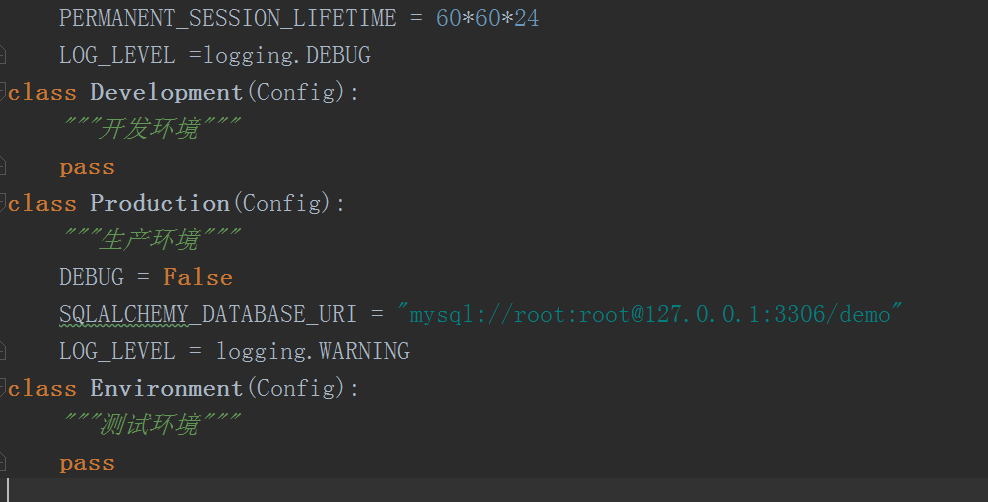Click the Environment class name
Viewport: 988px width, 502px height.
[x=166, y=388]
